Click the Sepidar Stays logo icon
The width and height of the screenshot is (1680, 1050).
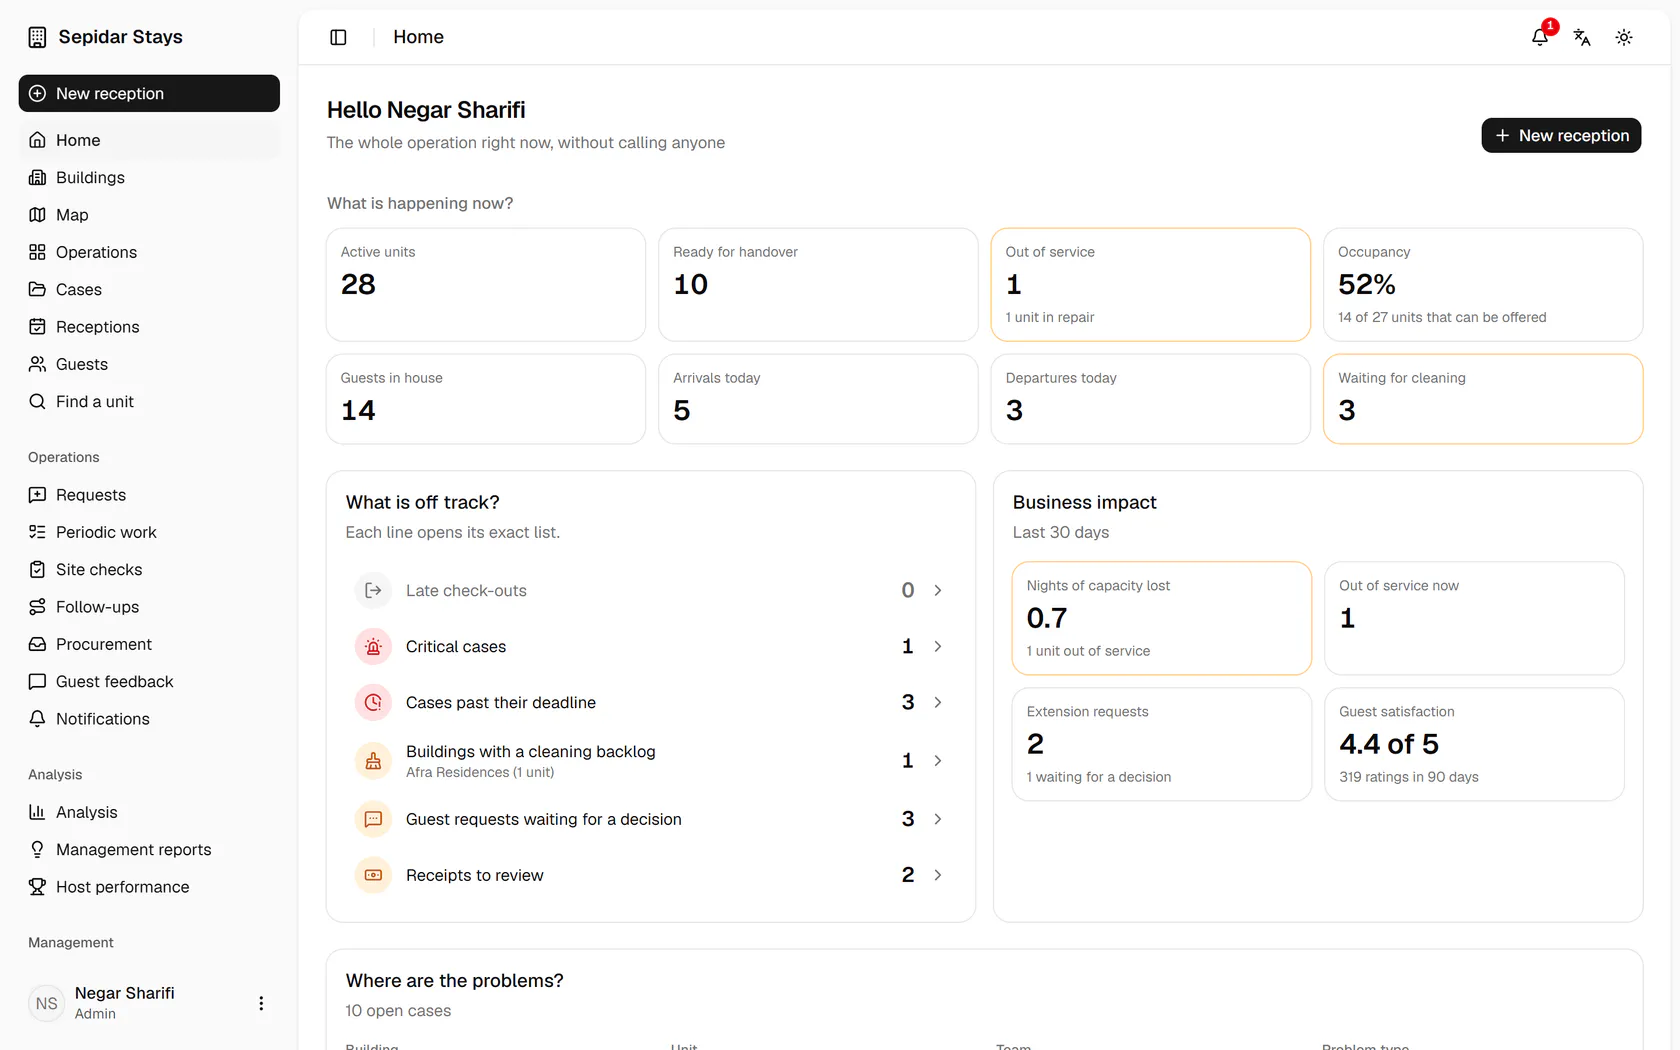[x=37, y=37]
